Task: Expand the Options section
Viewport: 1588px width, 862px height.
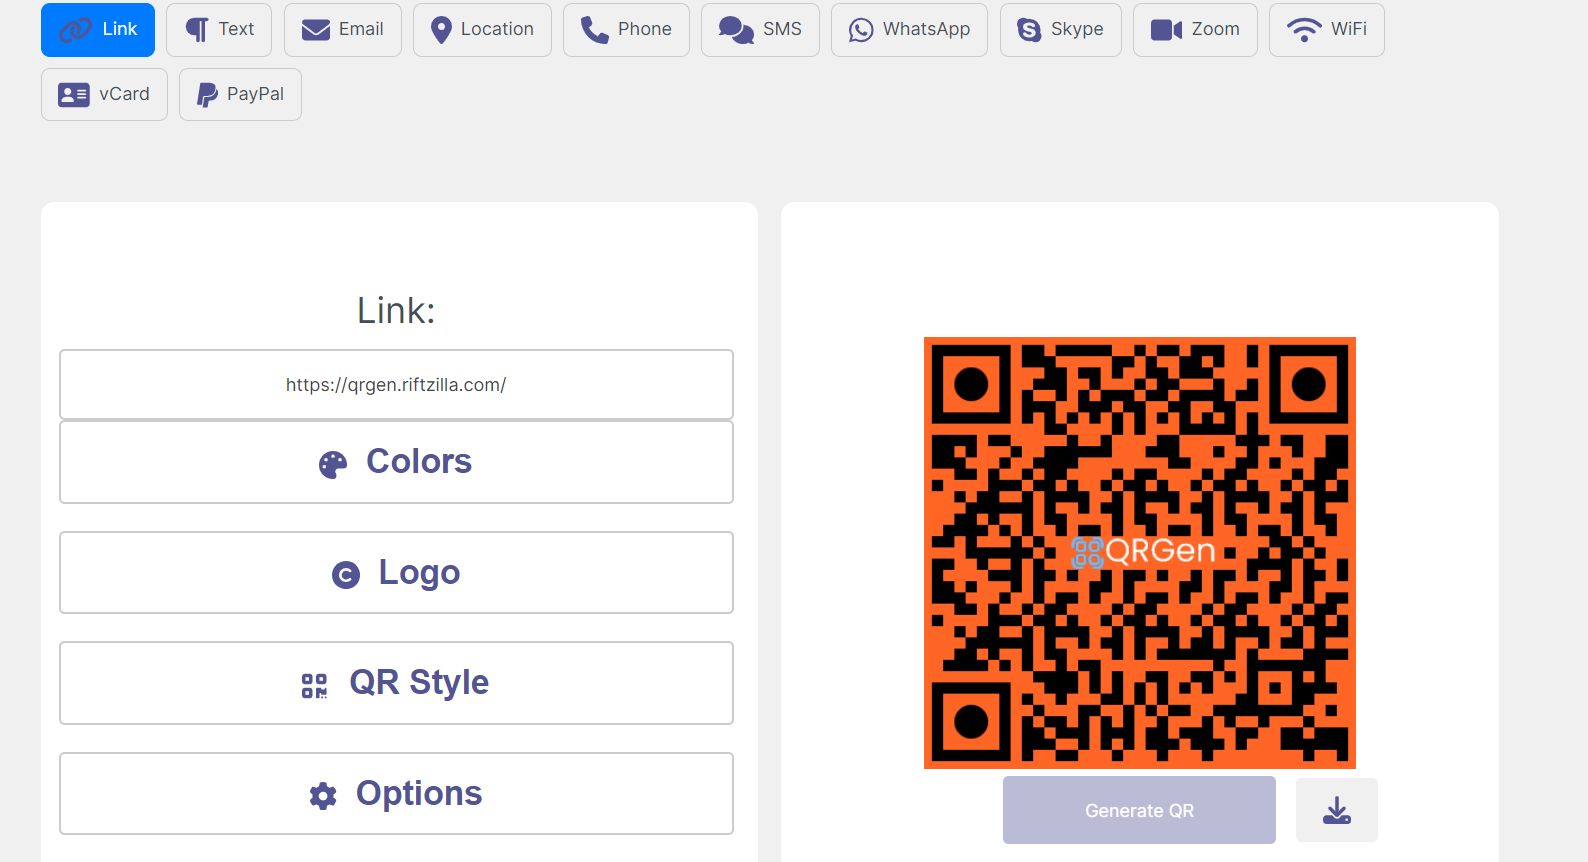Action: click(396, 793)
